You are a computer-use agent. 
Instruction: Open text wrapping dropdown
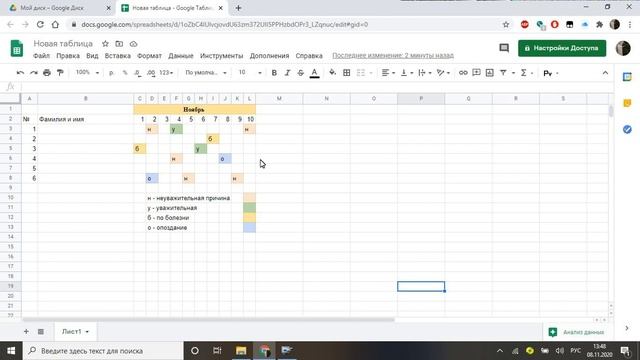coord(425,73)
